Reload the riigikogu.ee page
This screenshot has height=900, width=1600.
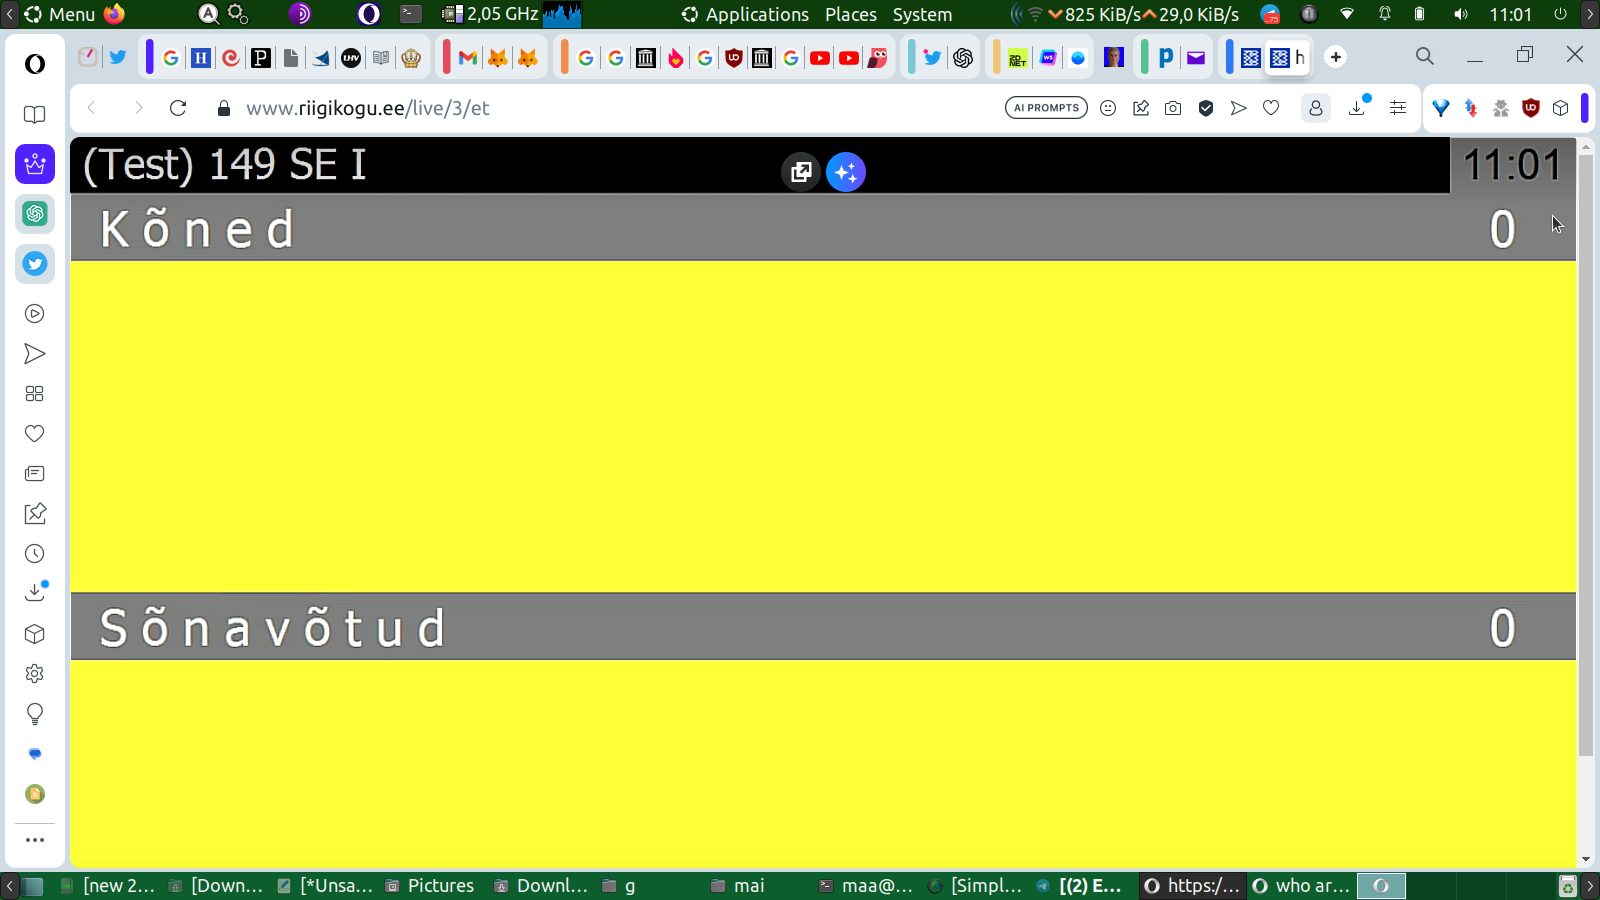tap(178, 108)
